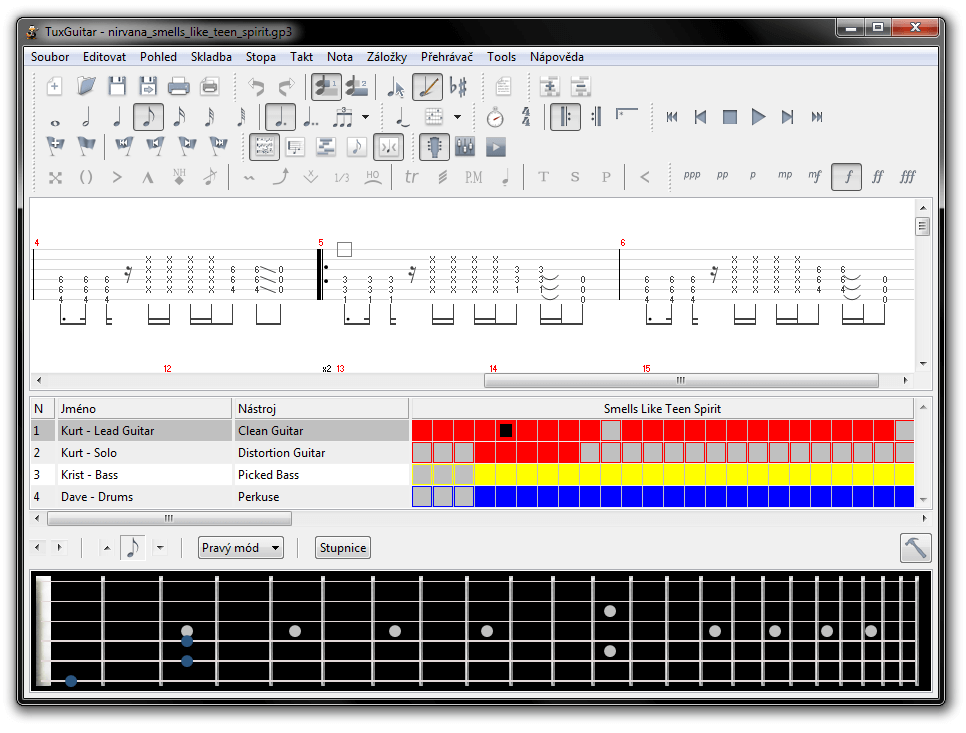Open the tempo metronome icon
Viewport: 966px width, 733px height.
pos(495,117)
